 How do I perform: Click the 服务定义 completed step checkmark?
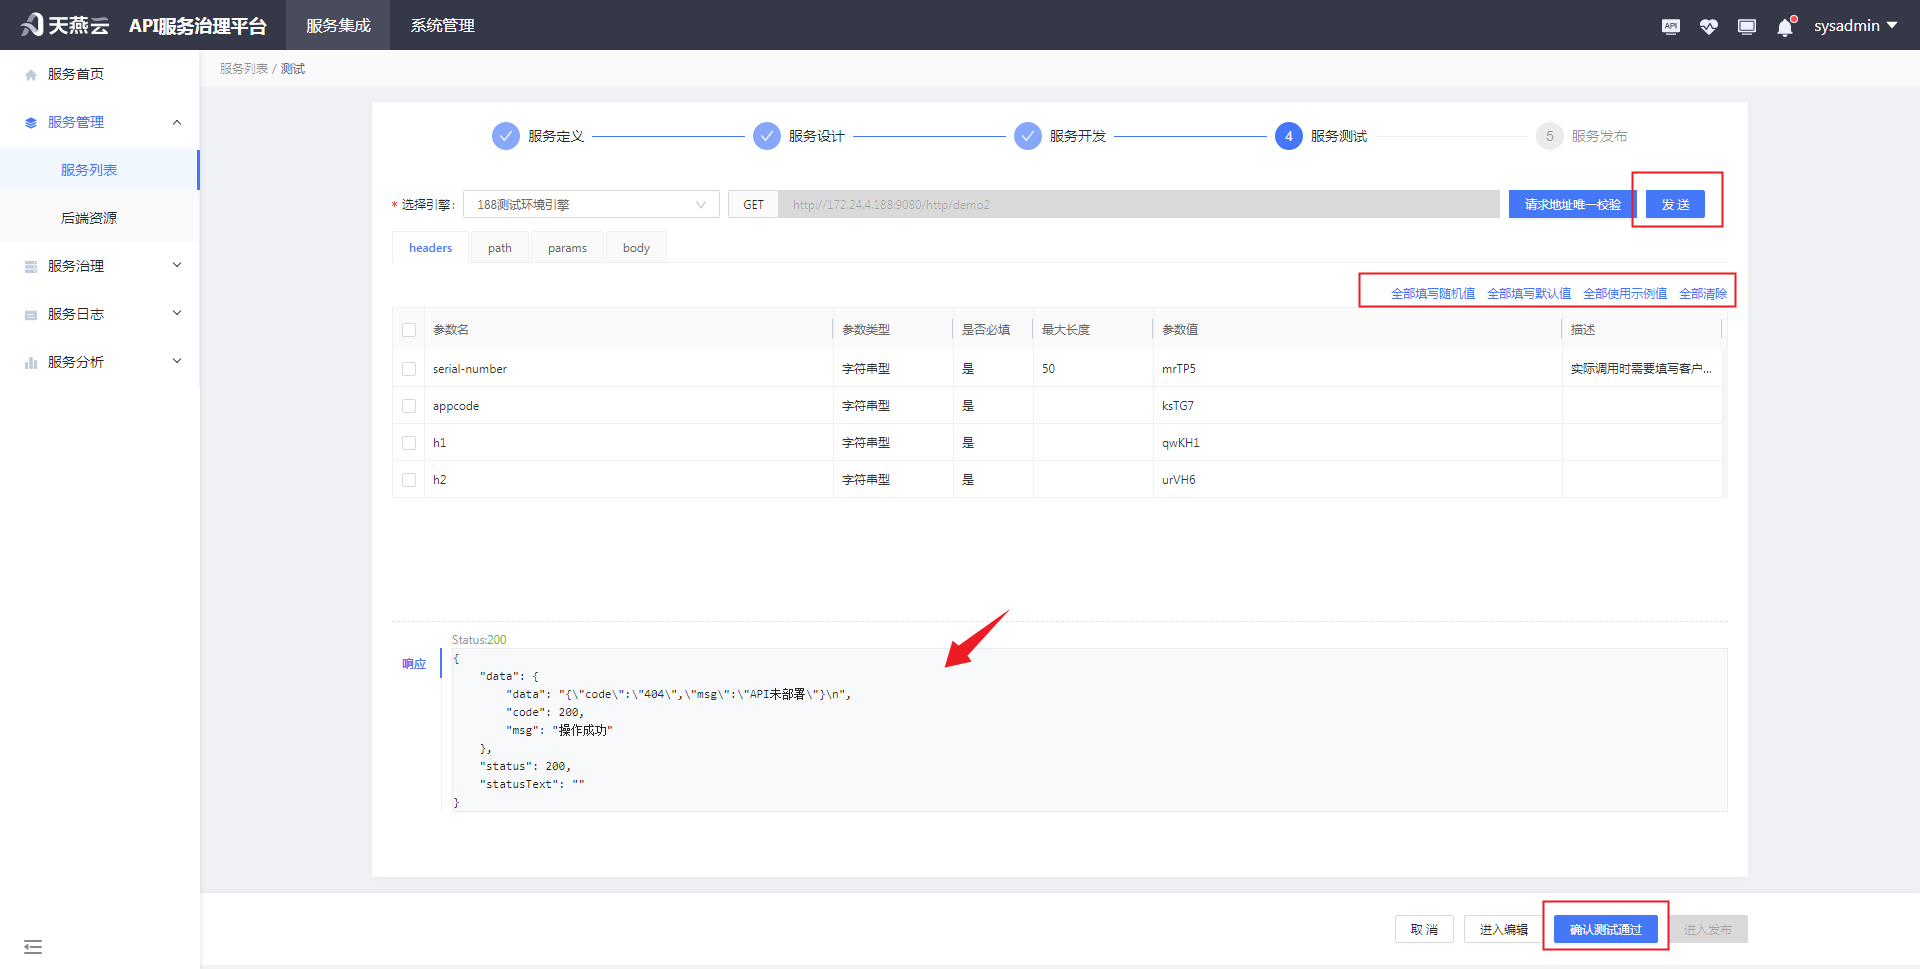(506, 136)
